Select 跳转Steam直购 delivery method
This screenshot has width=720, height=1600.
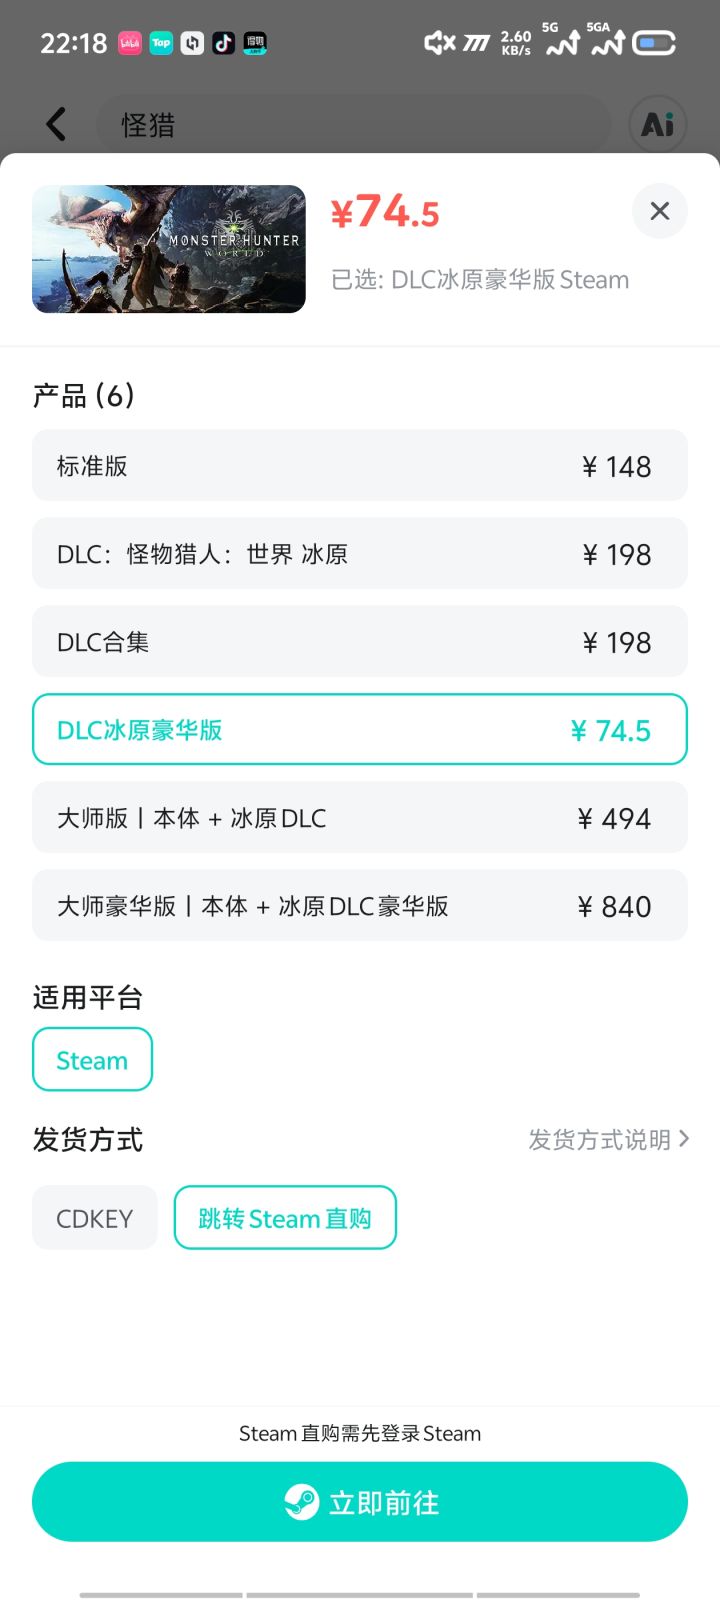(x=285, y=1218)
